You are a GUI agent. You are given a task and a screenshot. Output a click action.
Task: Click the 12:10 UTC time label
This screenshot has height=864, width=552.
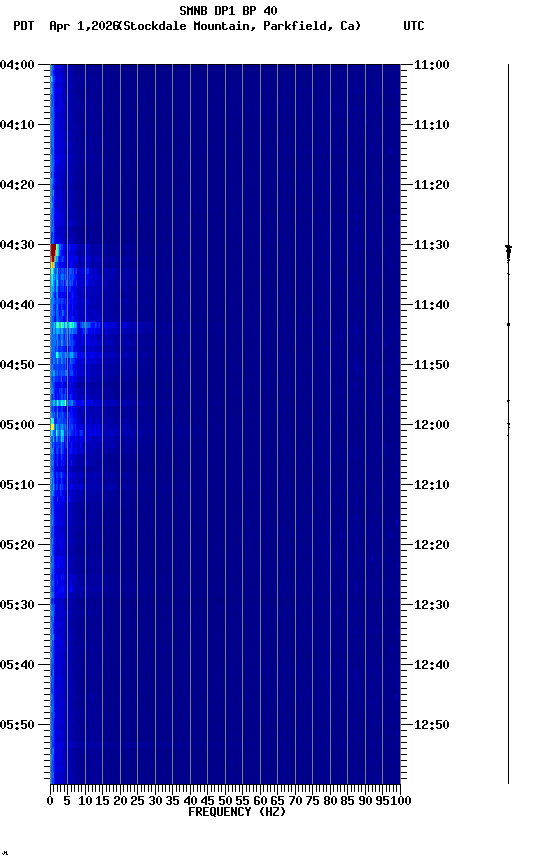431,485
